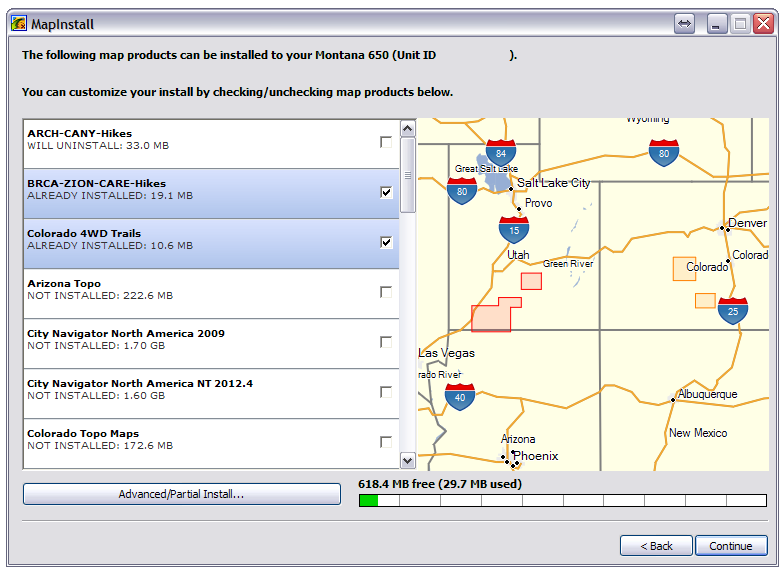Click the Interstate 40 shield on map
The width and height of the screenshot is (782, 572).
[460, 396]
